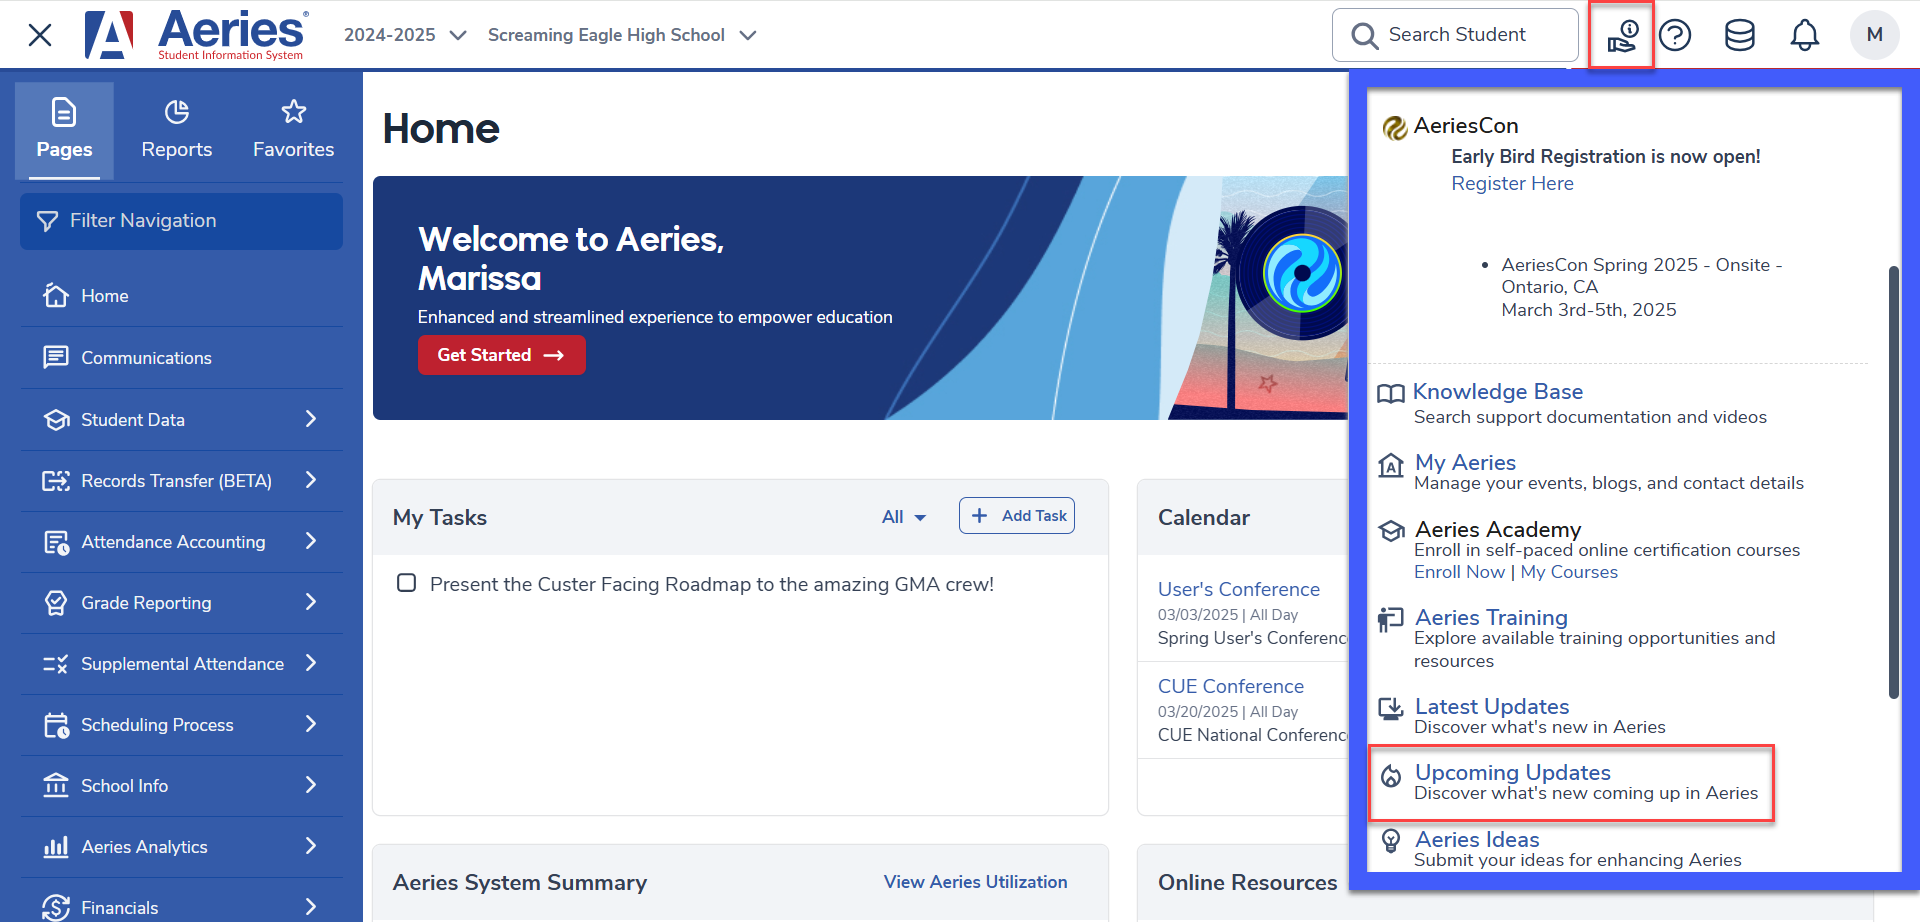Click the Financials dollar icon
Viewport: 1920px width, 922px height.
[x=56, y=908]
